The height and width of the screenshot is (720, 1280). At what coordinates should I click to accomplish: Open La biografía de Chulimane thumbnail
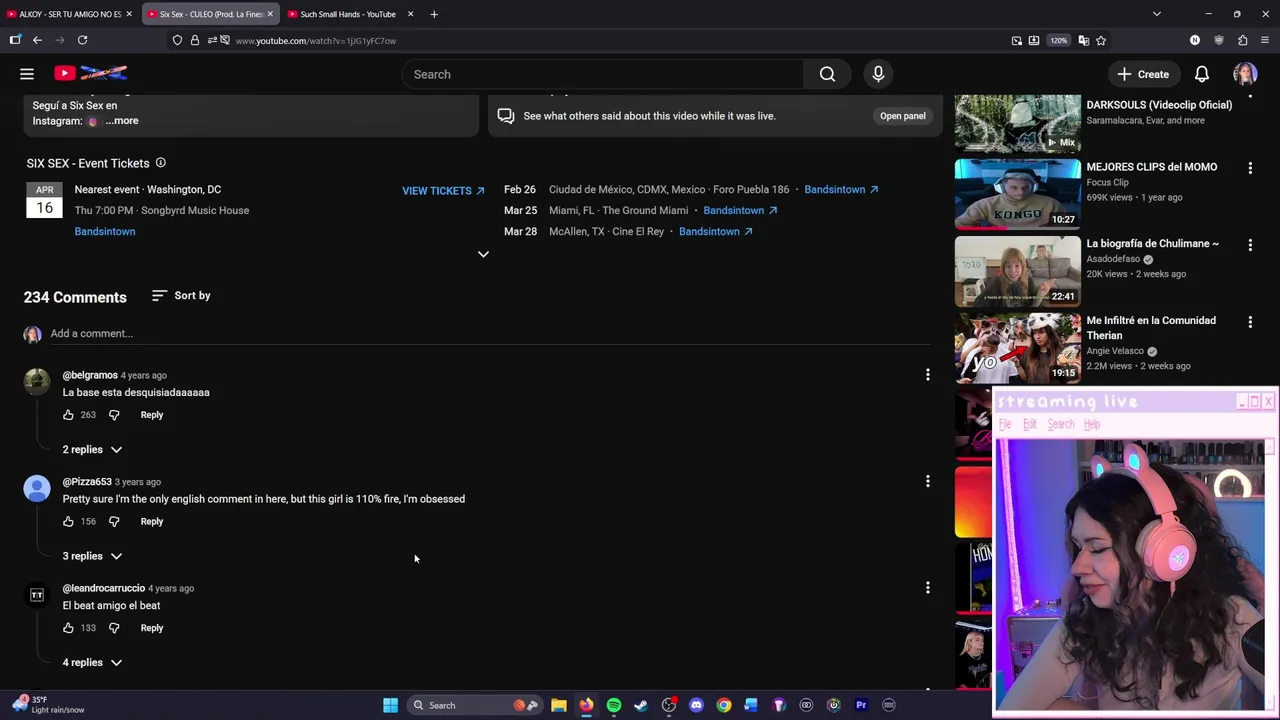point(1017,271)
